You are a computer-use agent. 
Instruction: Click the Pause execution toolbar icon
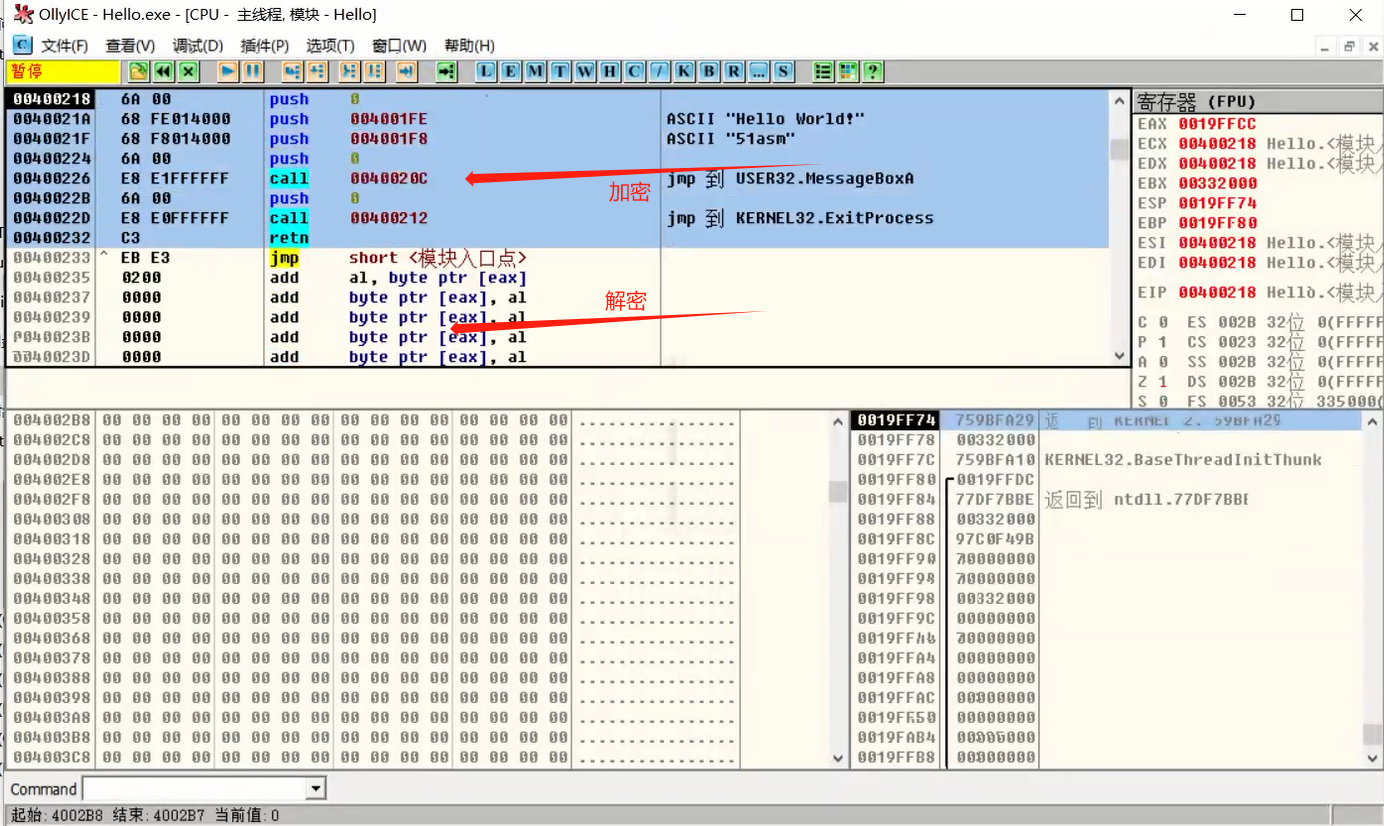[253, 72]
